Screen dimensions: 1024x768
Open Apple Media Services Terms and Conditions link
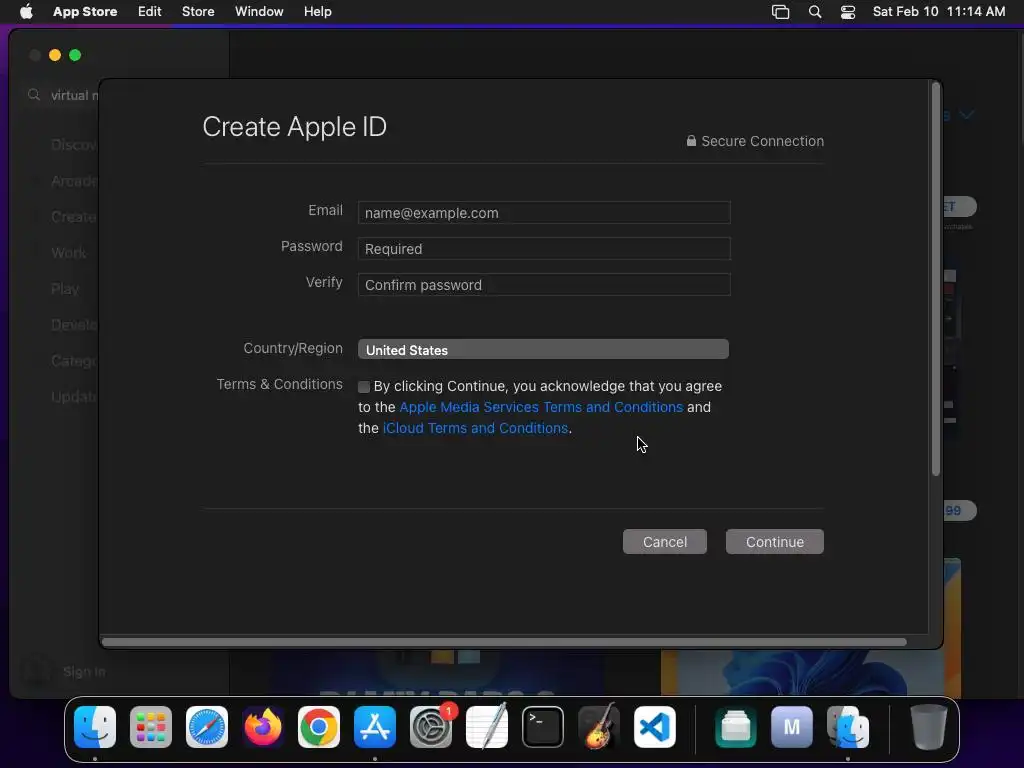(541, 407)
